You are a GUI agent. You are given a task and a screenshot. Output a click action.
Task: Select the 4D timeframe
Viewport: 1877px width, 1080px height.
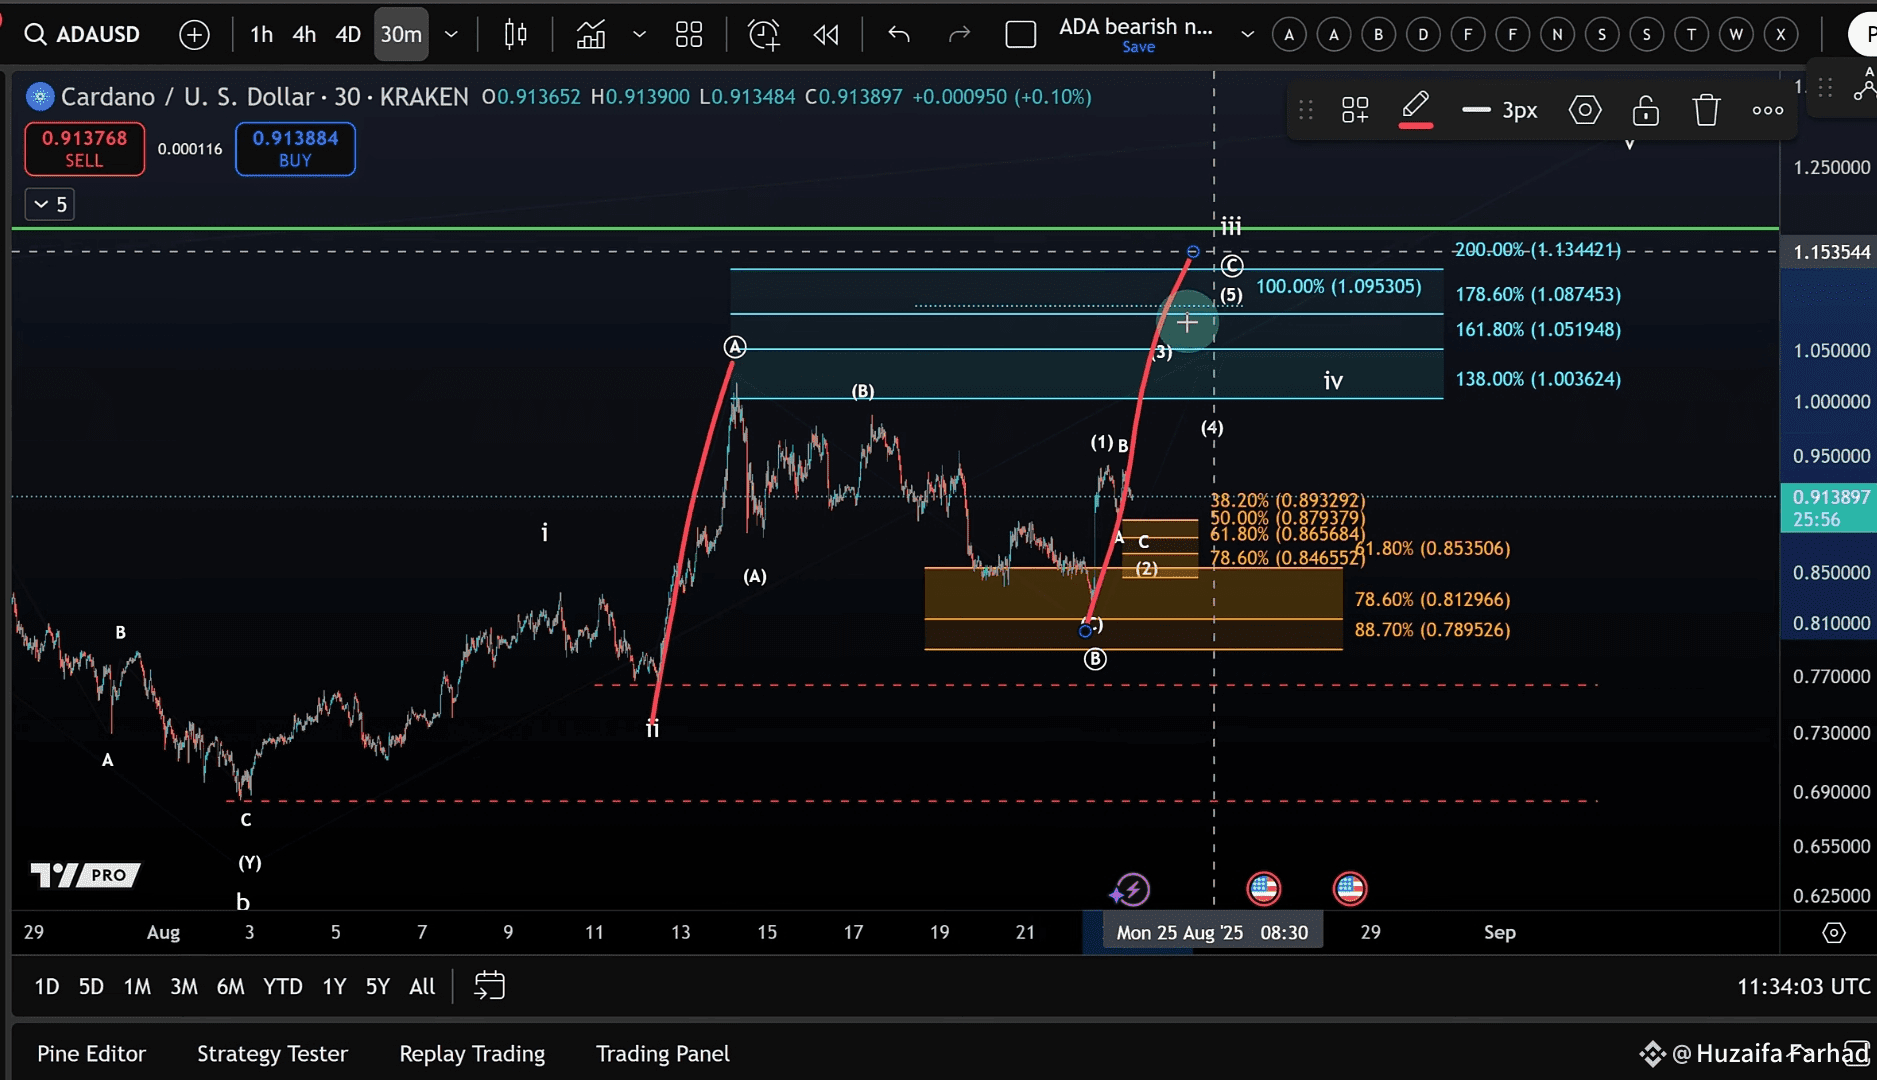[x=347, y=35]
